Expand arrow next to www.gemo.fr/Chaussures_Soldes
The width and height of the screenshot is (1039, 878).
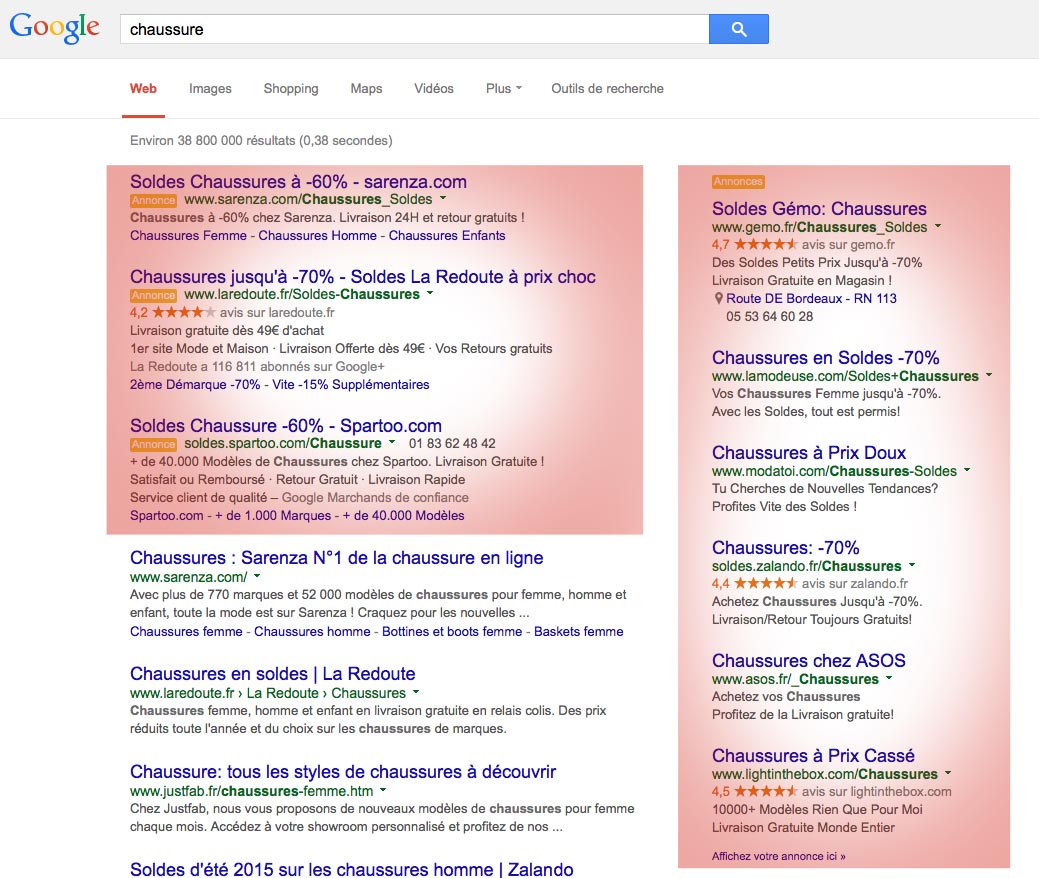(x=938, y=227)
